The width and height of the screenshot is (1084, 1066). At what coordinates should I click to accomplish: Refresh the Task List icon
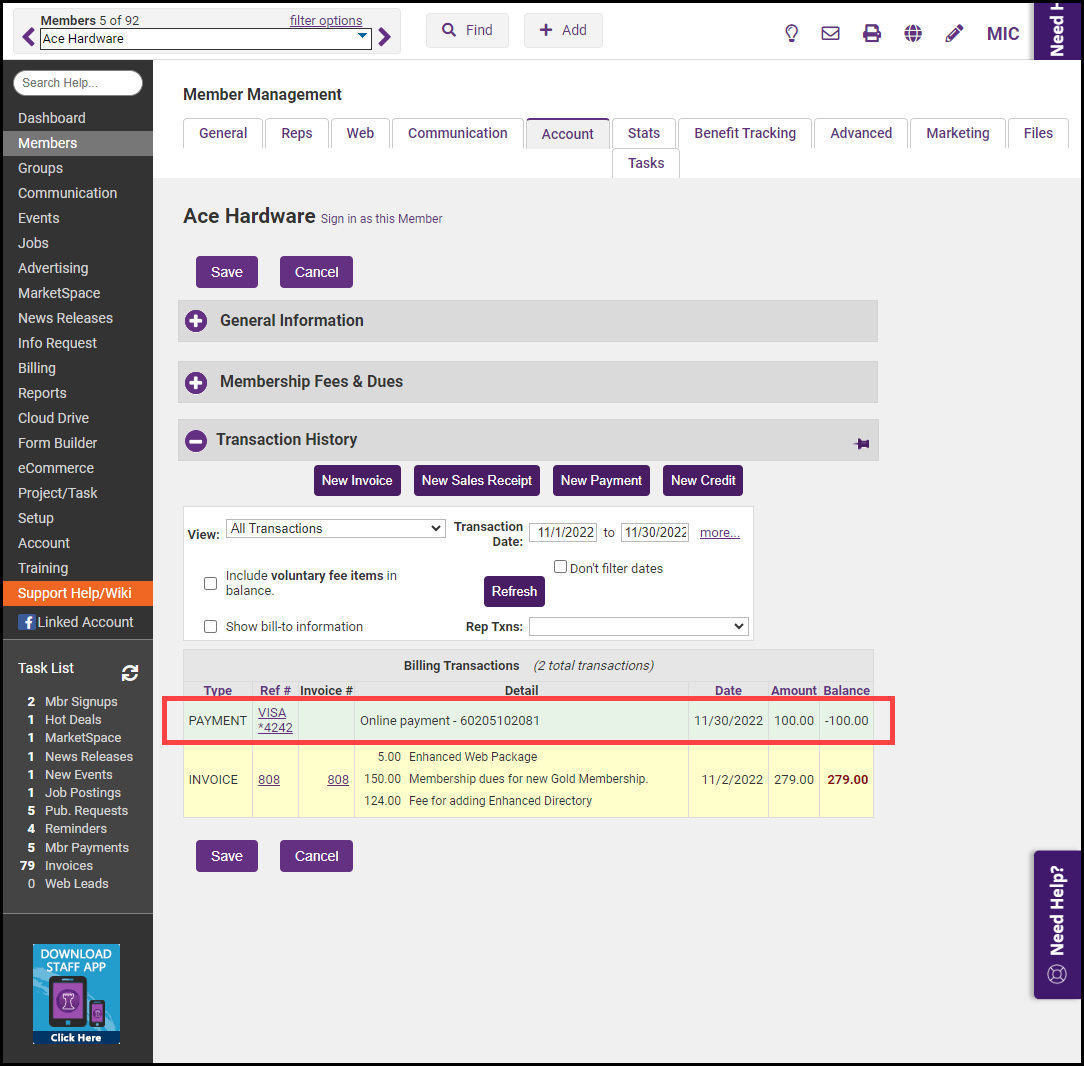pyautogui.click(x=130, y=672)
